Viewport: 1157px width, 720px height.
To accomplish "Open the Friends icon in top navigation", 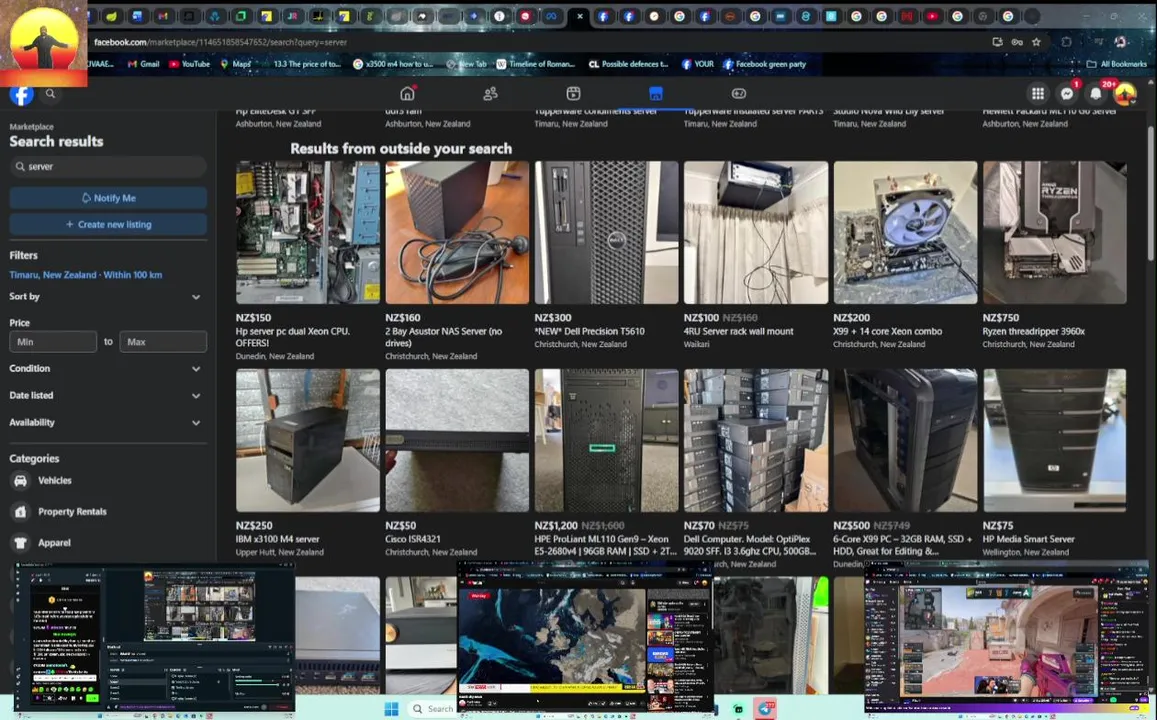I will 491,94.
